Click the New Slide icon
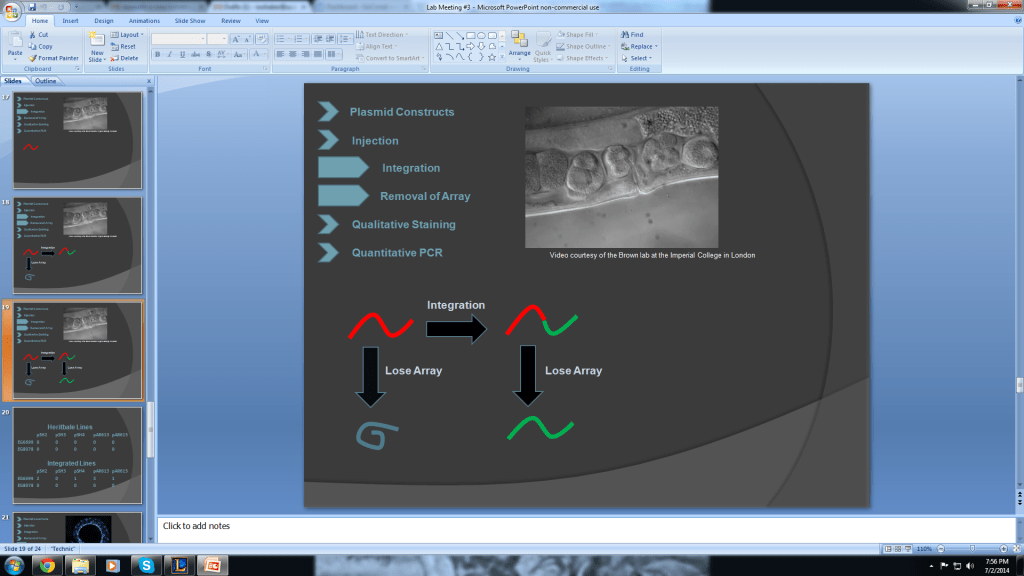Viewport: 1024px width, 576px height. (98, 40)
